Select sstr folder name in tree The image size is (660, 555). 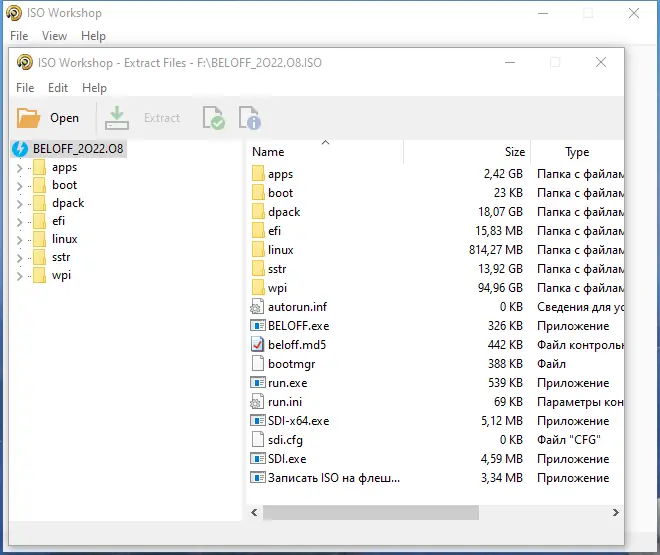tap(61, 257)
